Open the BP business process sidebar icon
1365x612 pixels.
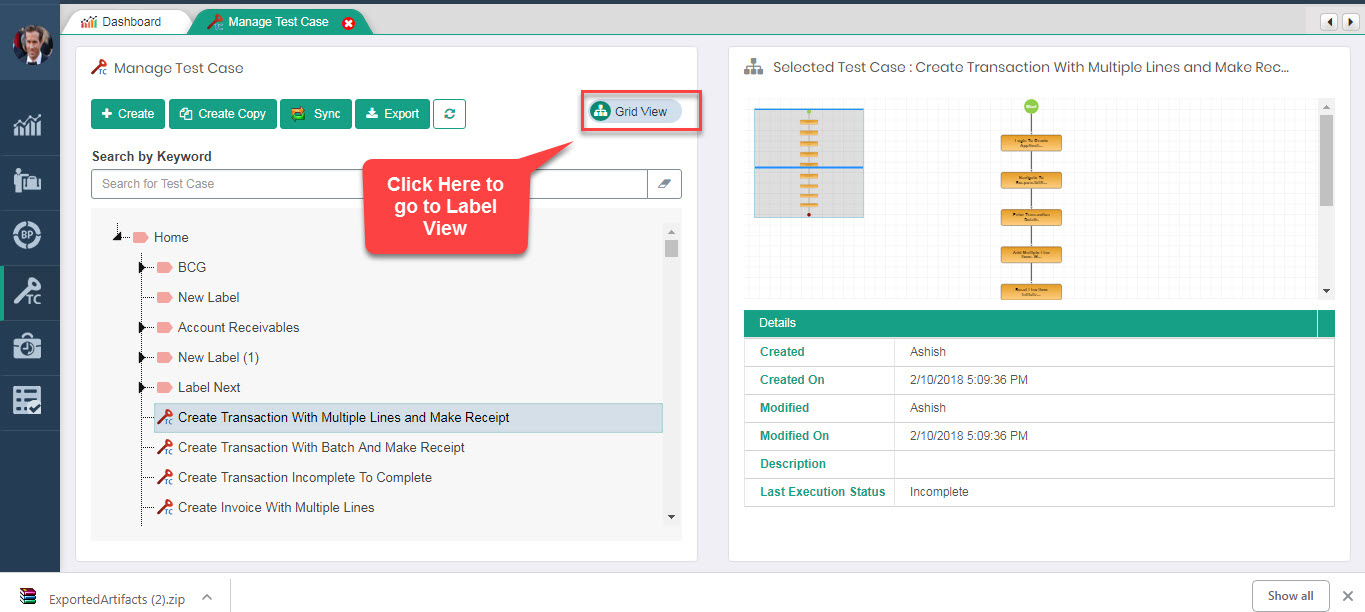[27, 236]
